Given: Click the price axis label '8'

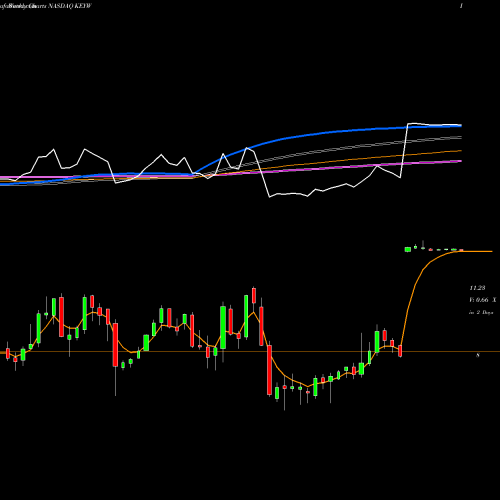Looking at the screenshot, I should click(x=478, y=355).
